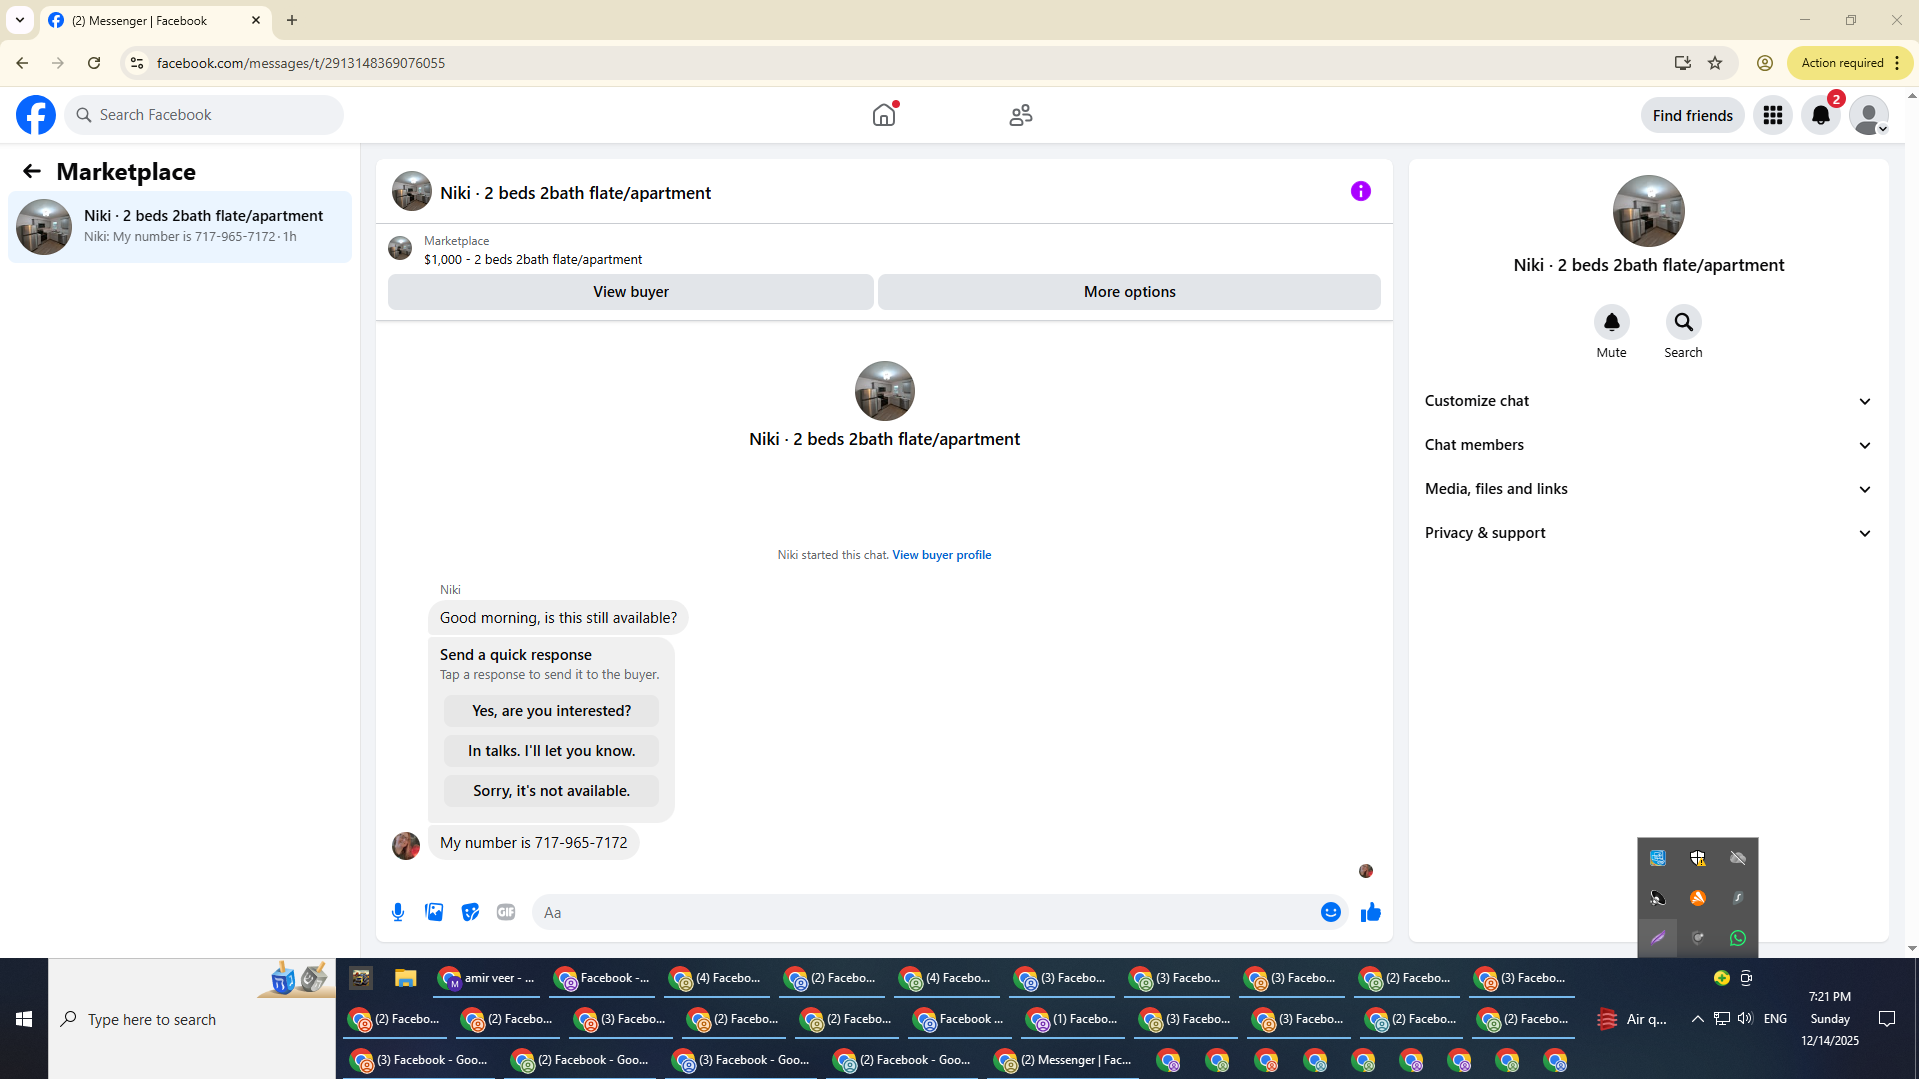
Task: Open Windows notification center
Action: click(x=1887, y=1019)
